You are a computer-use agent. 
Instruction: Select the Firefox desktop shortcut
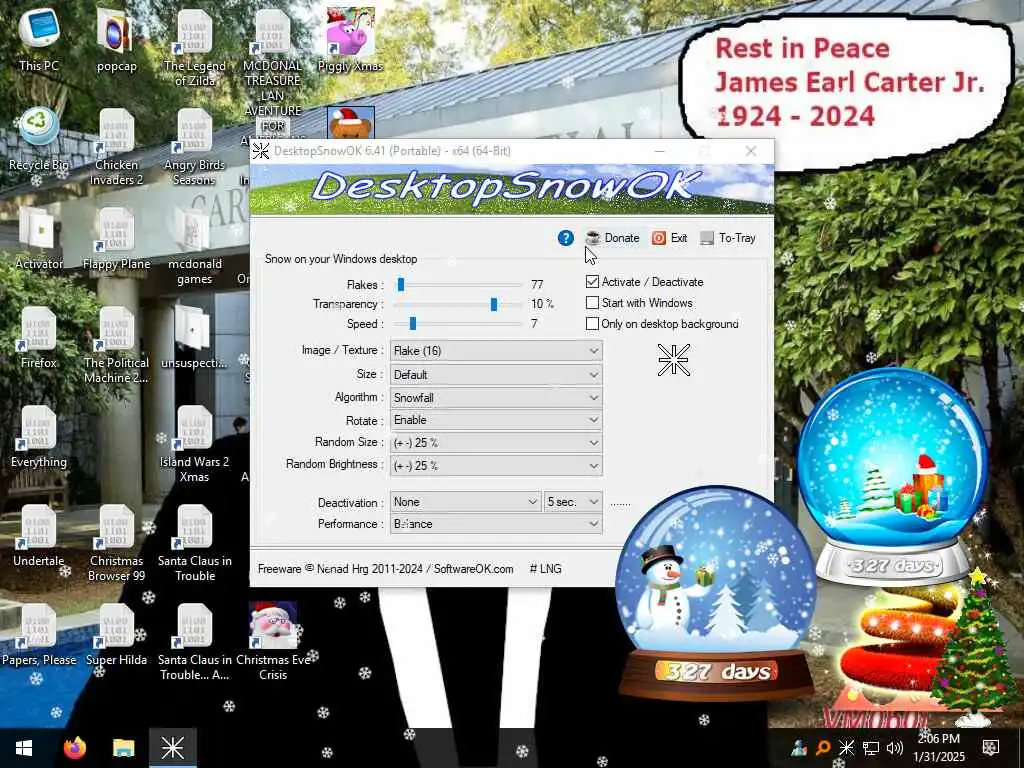click(x=39, y=338)
